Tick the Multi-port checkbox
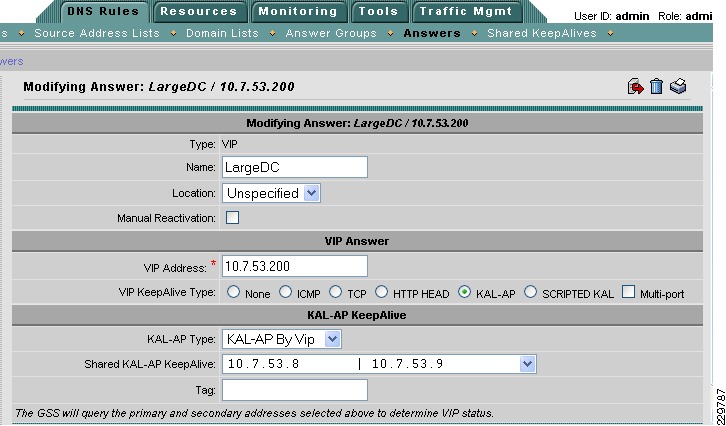726x426 pixels. coord(628,292)
